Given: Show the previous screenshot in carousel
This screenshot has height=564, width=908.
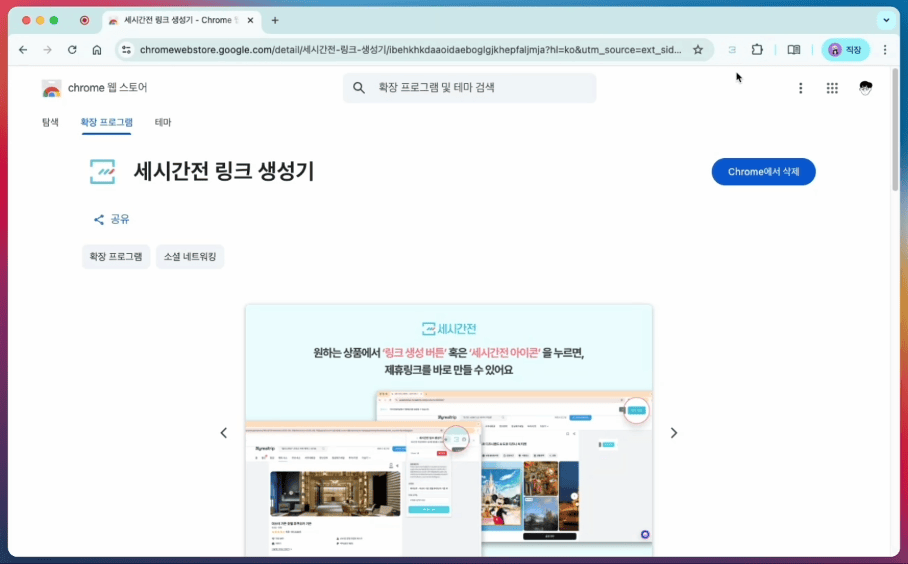Looking at the screenshot, I should pos(224,433).
